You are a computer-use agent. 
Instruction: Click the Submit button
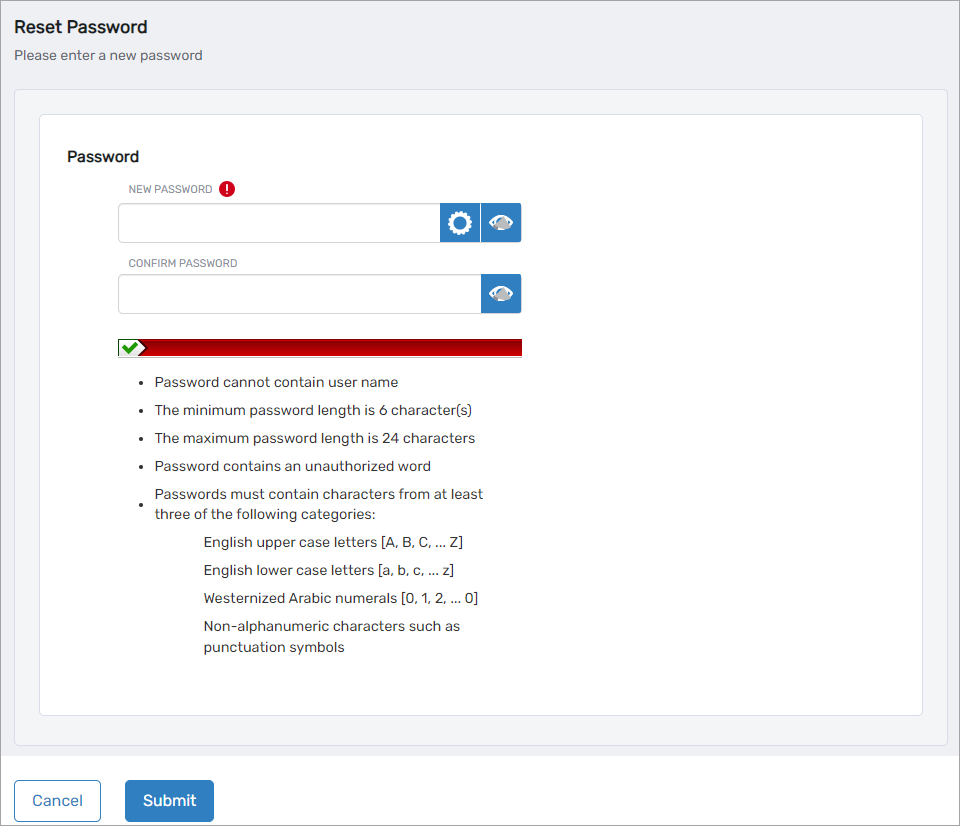(169, 800)
